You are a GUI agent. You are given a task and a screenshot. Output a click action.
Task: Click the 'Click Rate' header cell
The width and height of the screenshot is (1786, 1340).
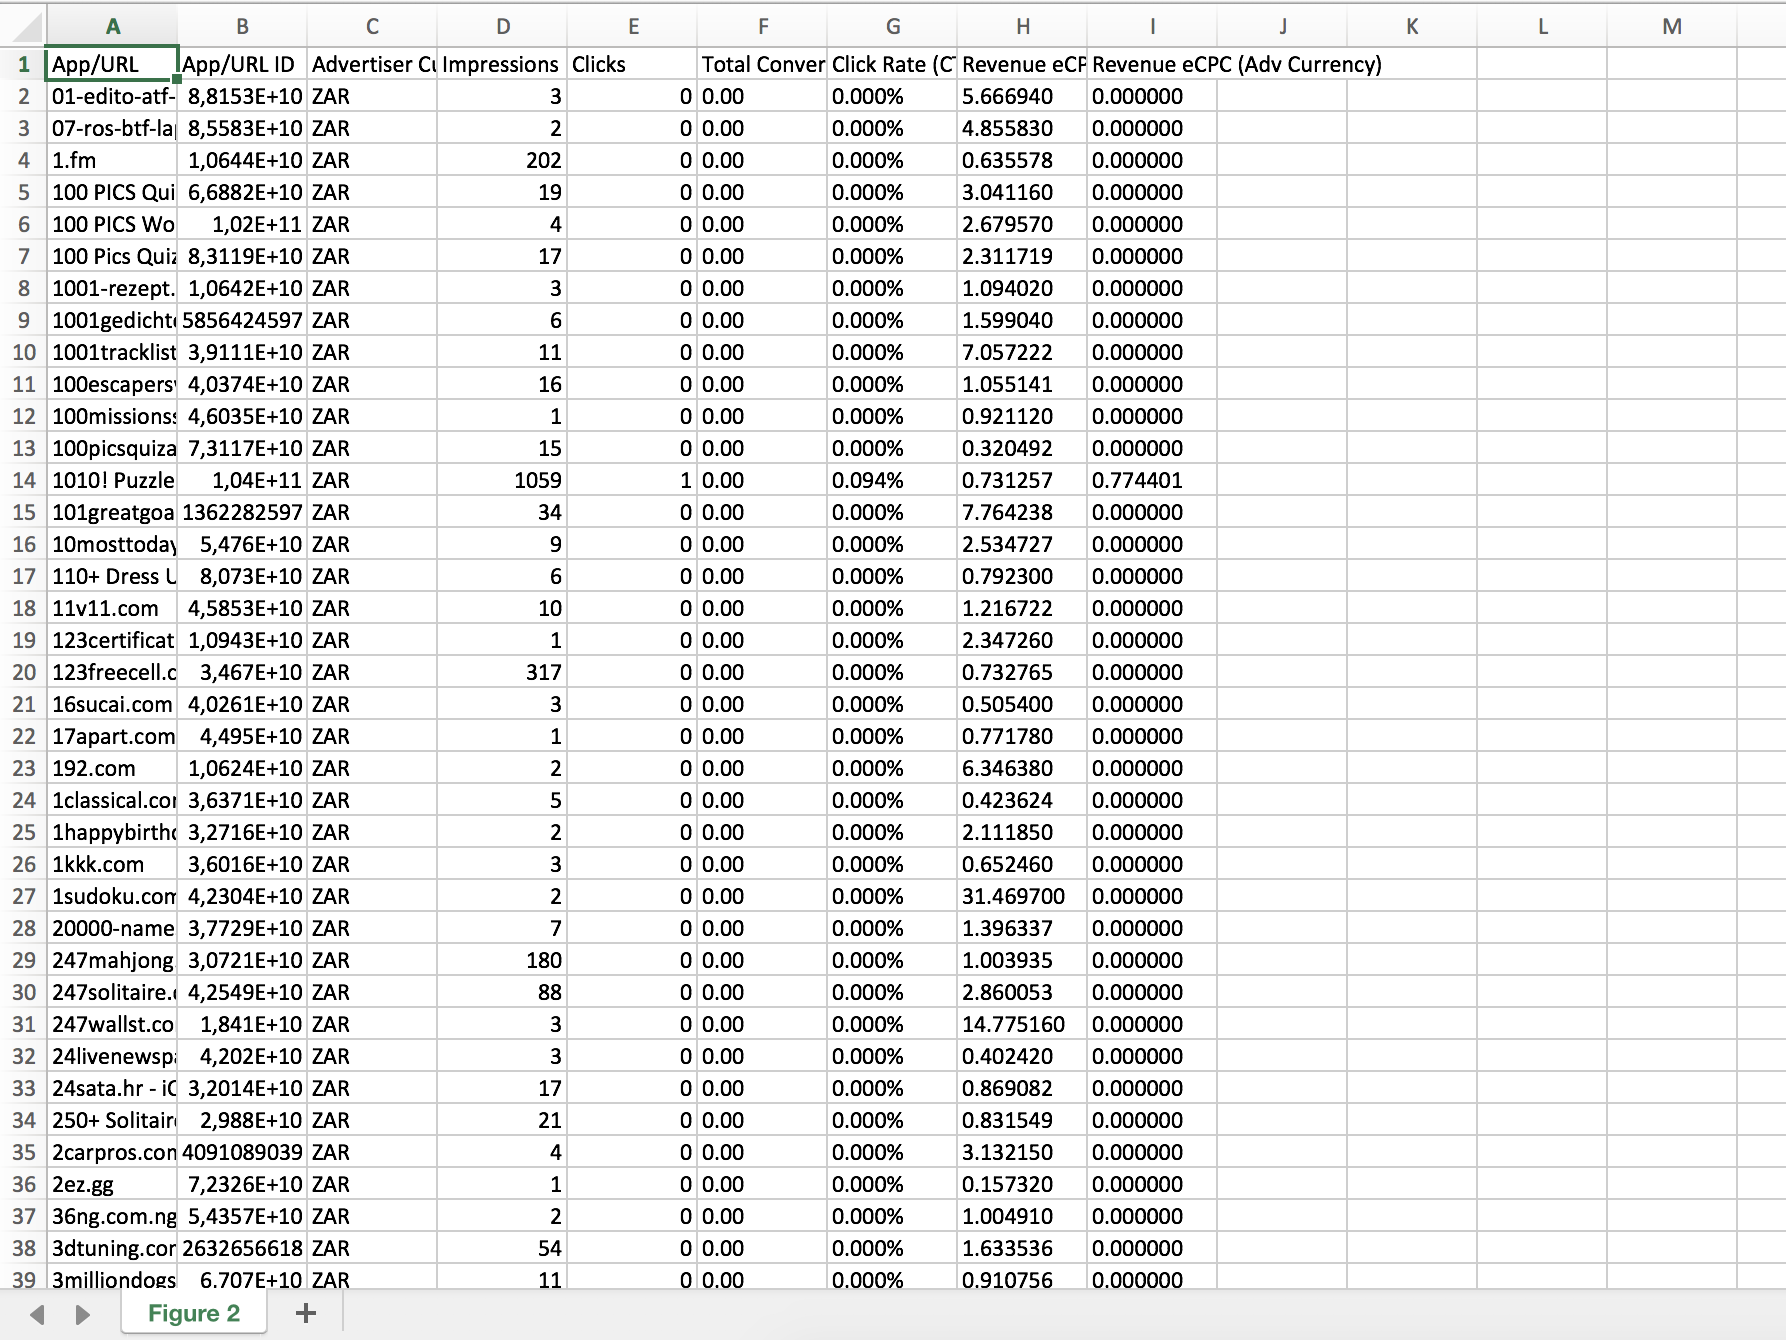[893, 64]
